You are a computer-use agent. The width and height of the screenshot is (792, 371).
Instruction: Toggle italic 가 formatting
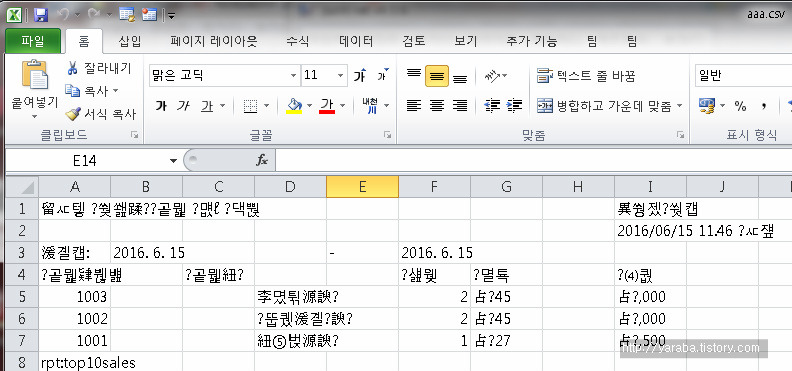(x=184, y=106)
